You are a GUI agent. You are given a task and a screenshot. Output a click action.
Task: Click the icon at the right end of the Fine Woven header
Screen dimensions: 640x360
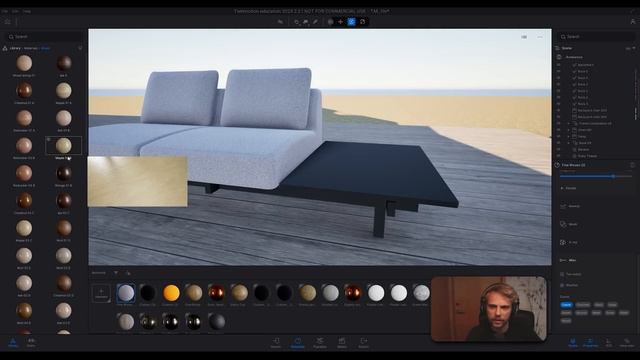click(632, 165)
